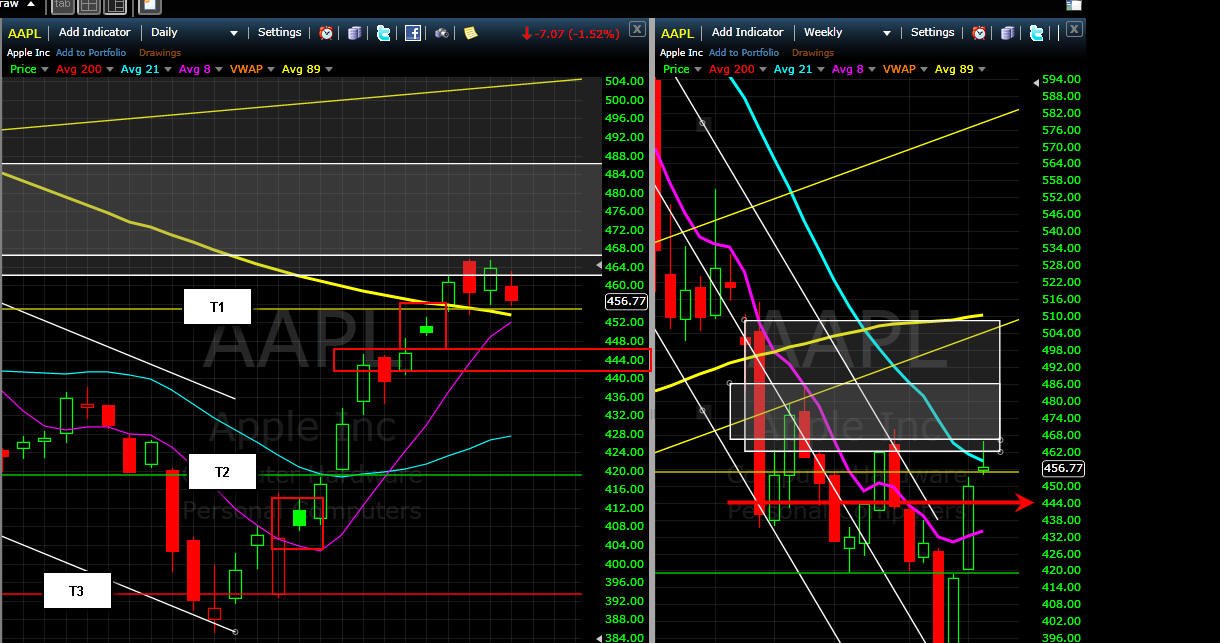The height and width of the screenshot is (643, 1220).
Task: Open Drawings link in Weekly chart
Action: pos(813,53)
